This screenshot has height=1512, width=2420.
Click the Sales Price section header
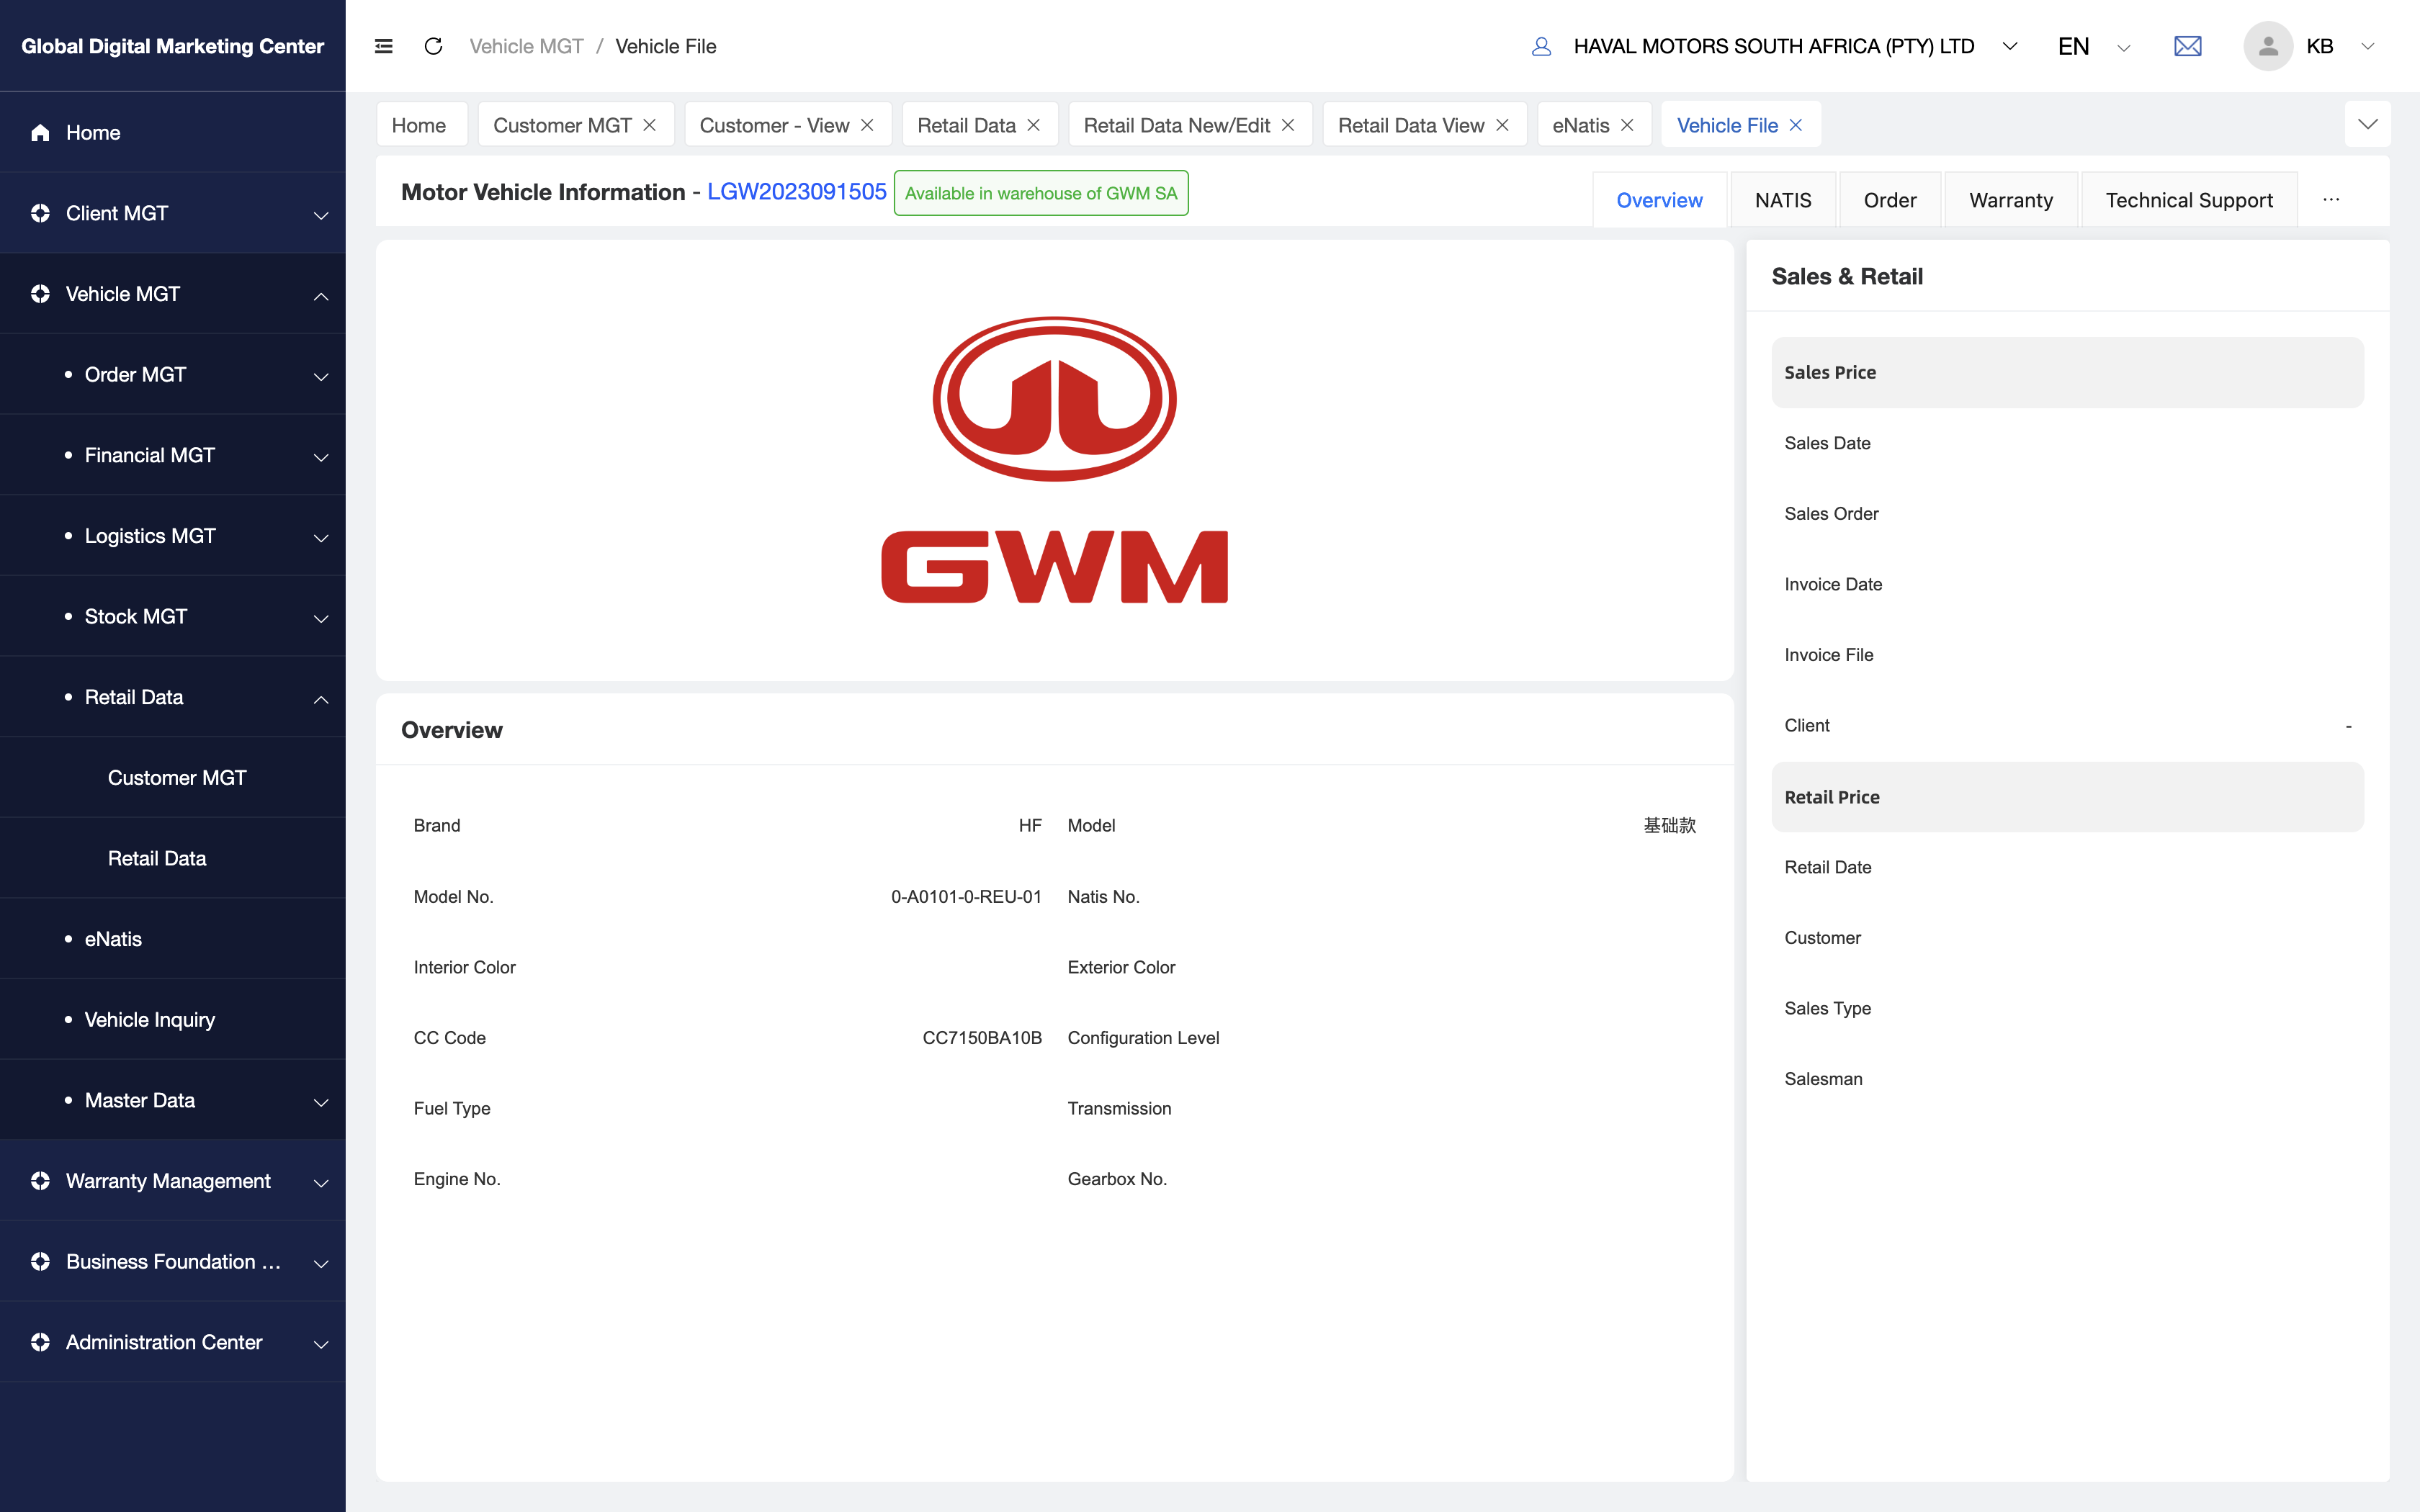pos(2067,372)
